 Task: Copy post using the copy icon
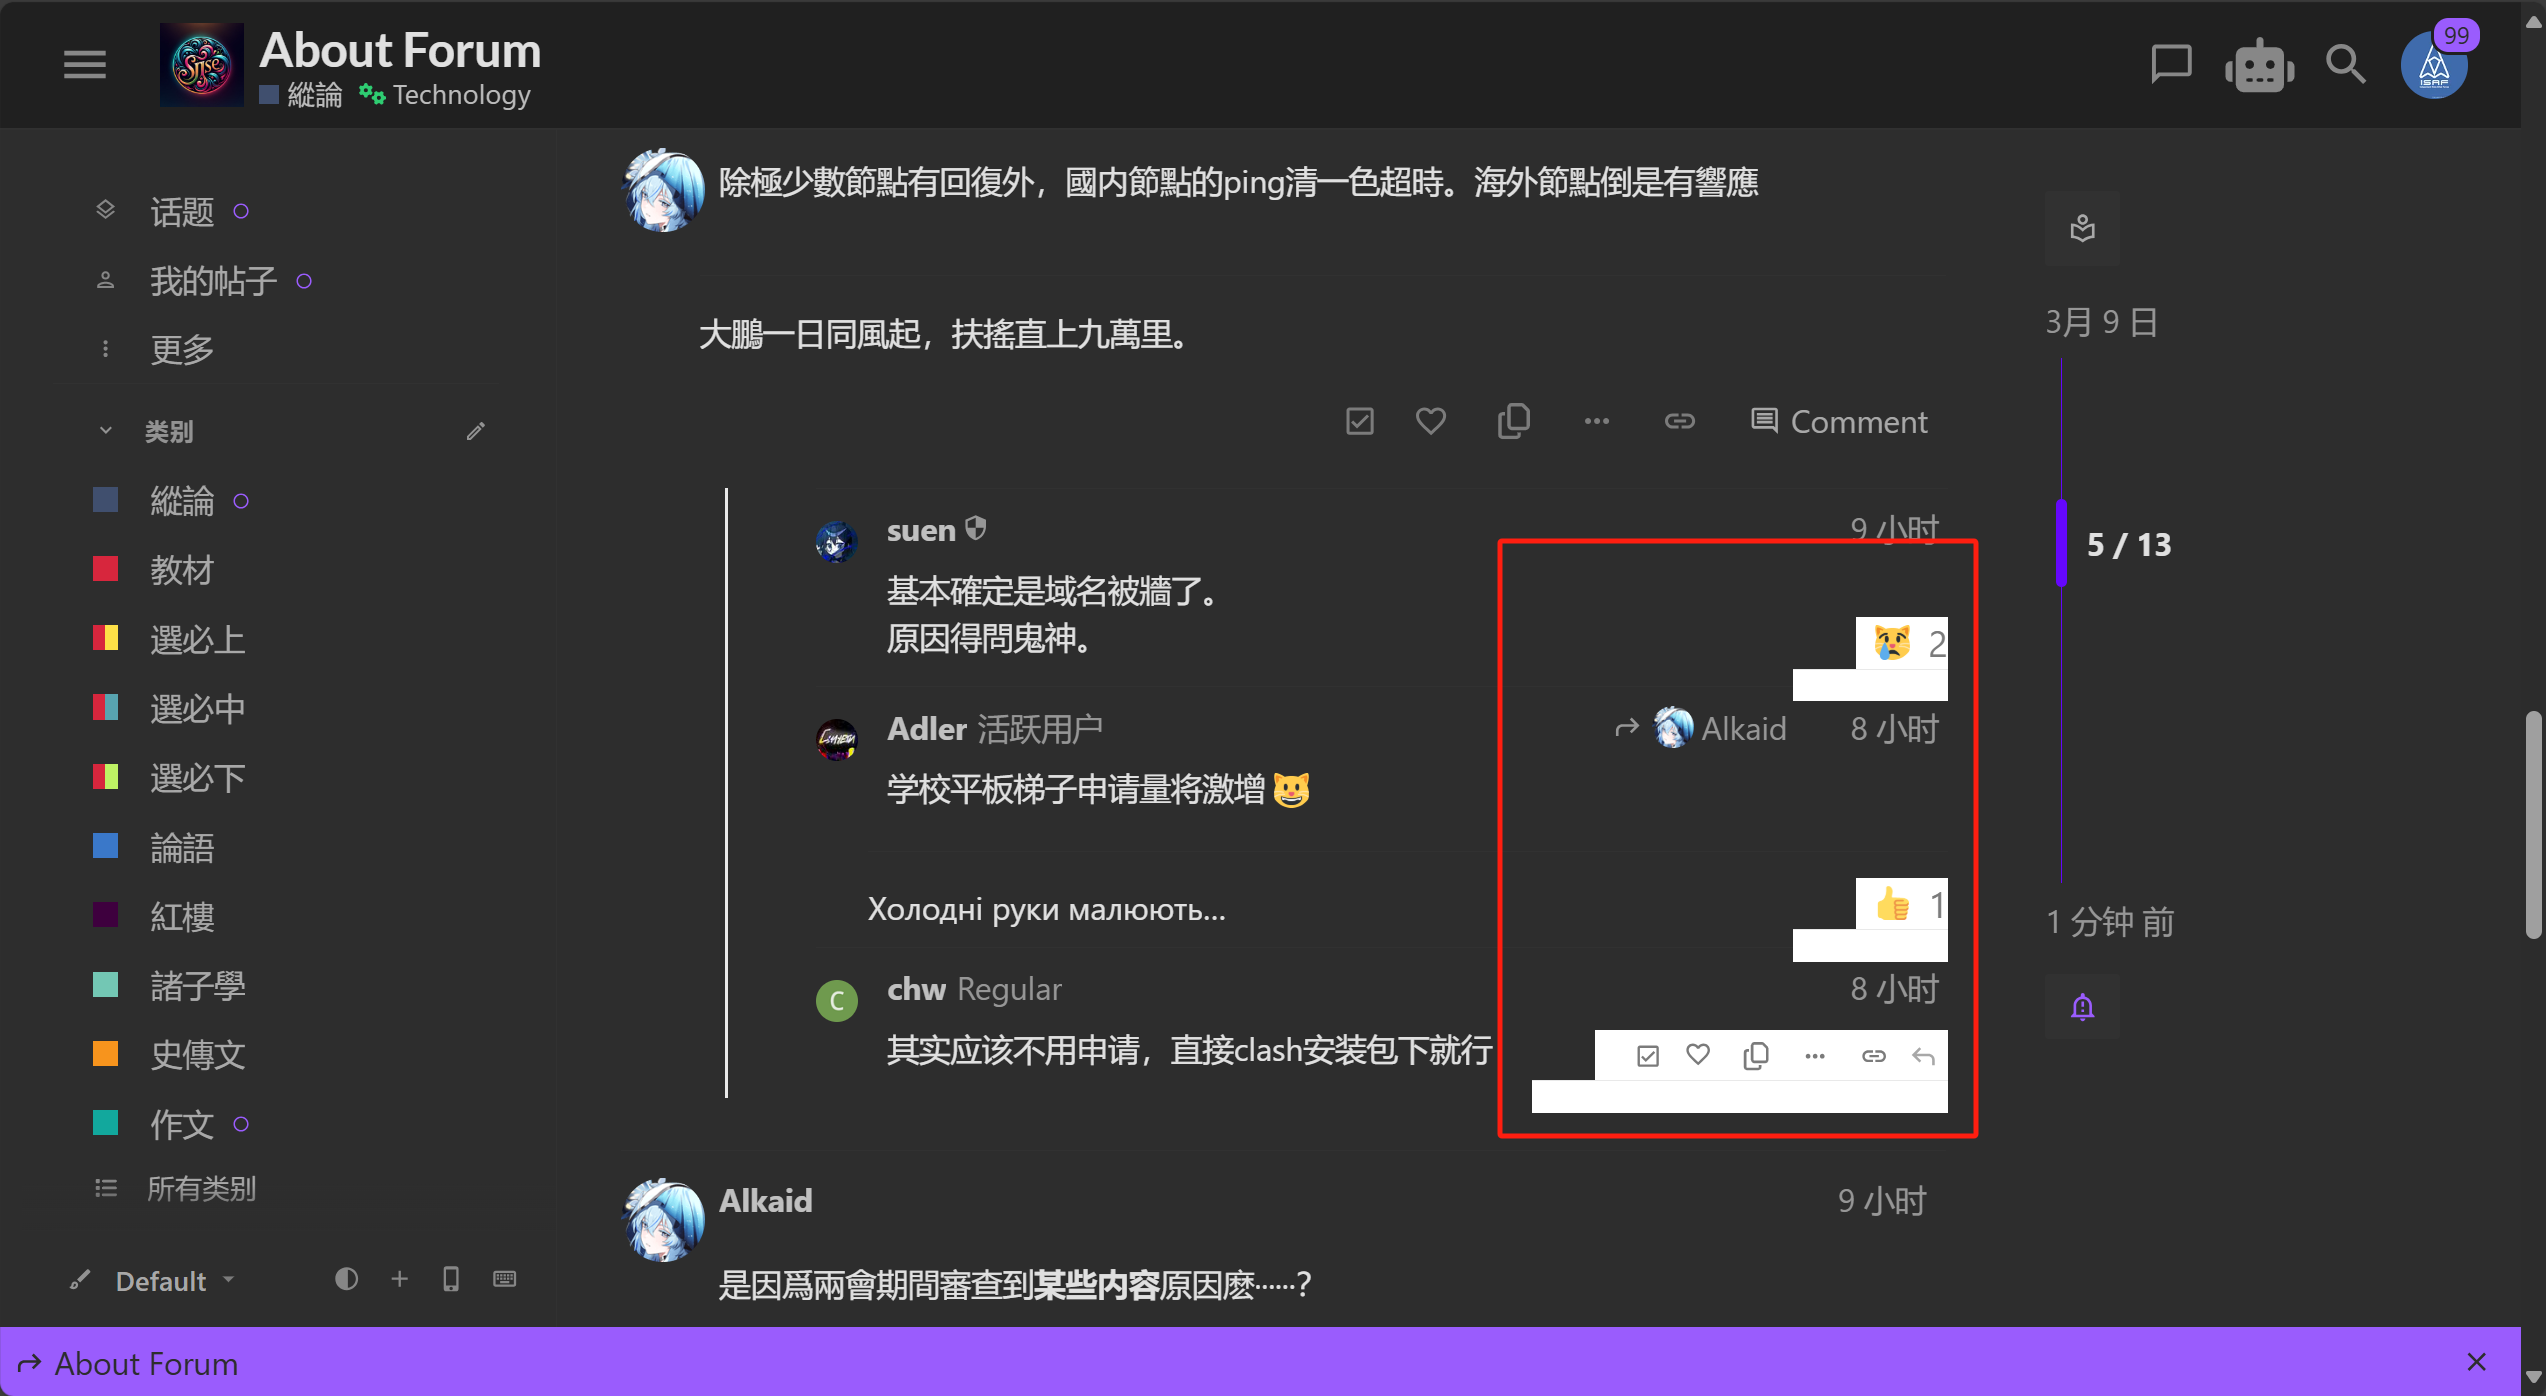[1513, 421]
